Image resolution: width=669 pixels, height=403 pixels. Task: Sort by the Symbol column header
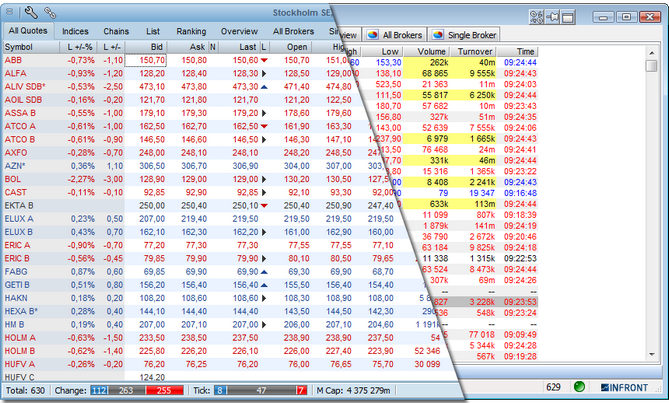coord(31,47)
